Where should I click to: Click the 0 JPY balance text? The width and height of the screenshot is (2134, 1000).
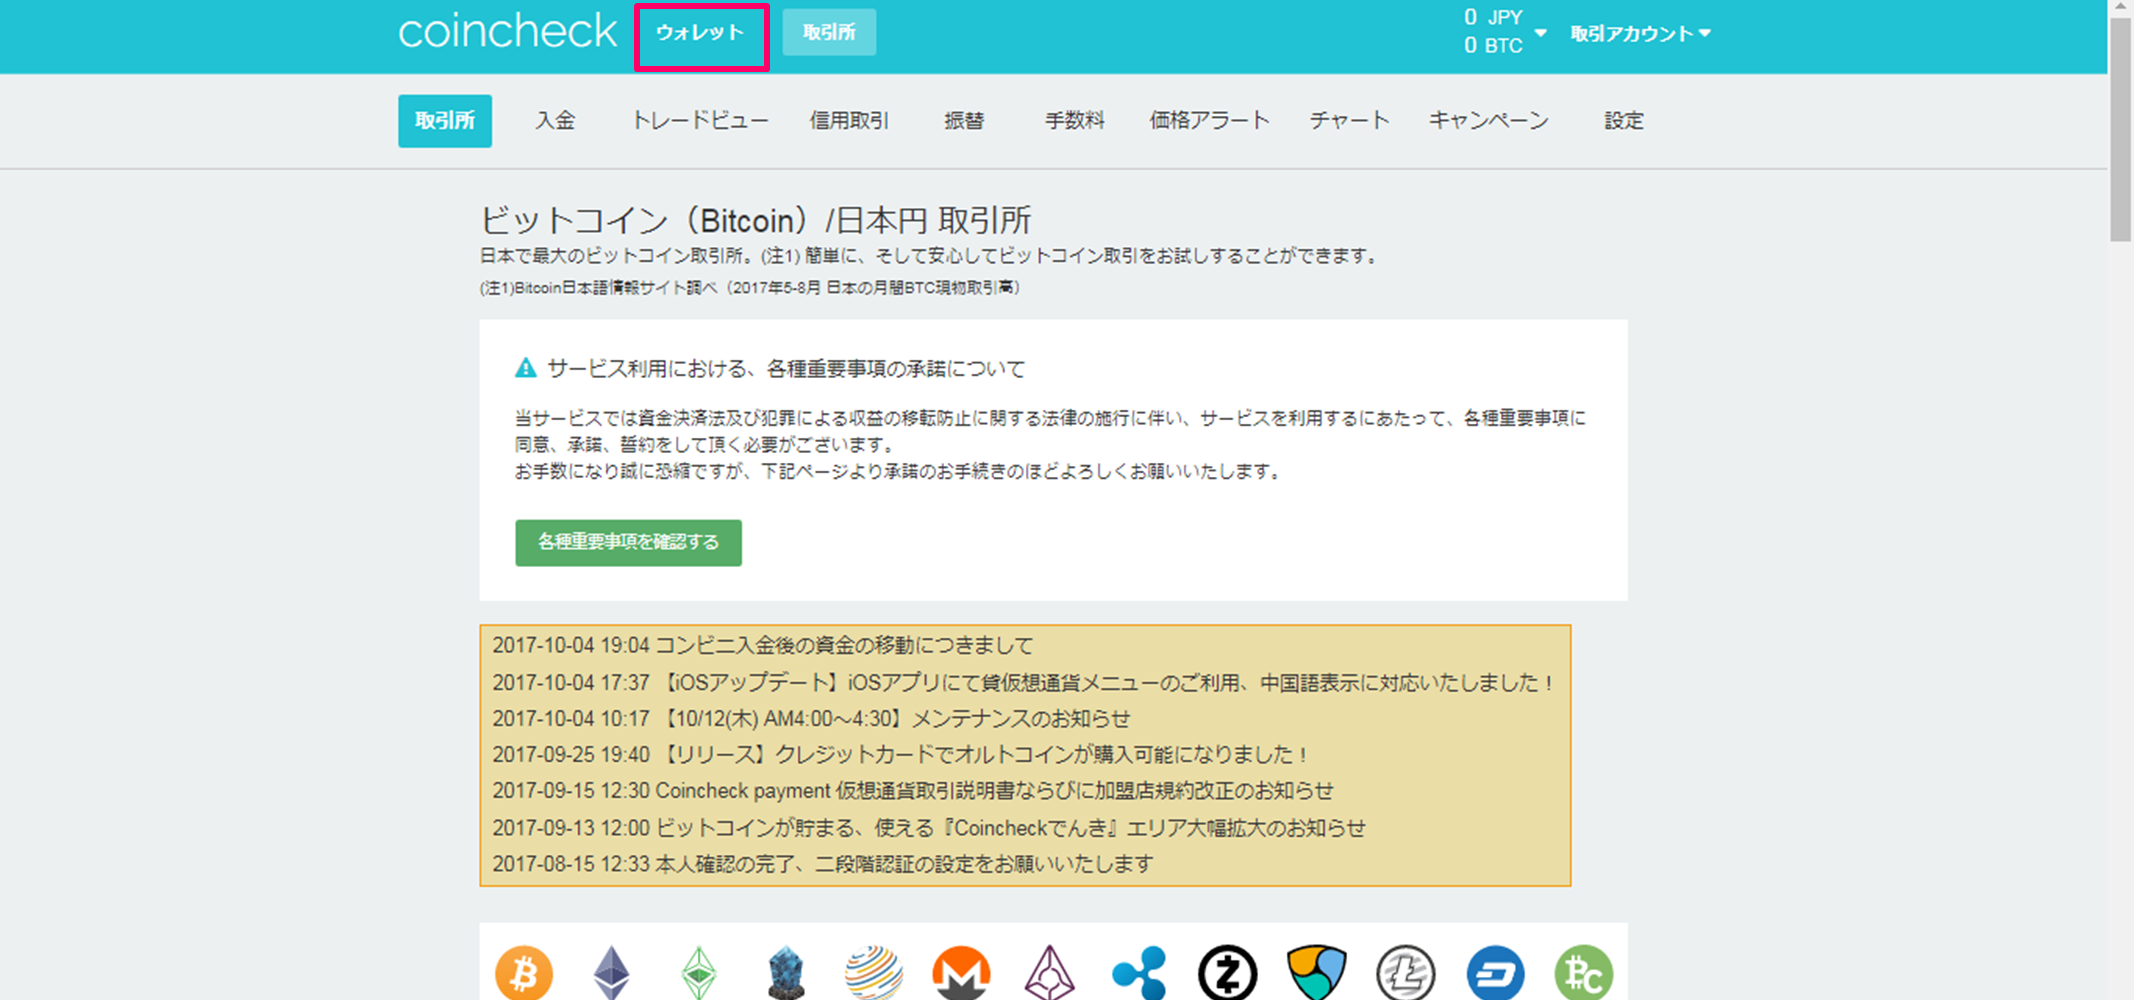point(1493,17)
